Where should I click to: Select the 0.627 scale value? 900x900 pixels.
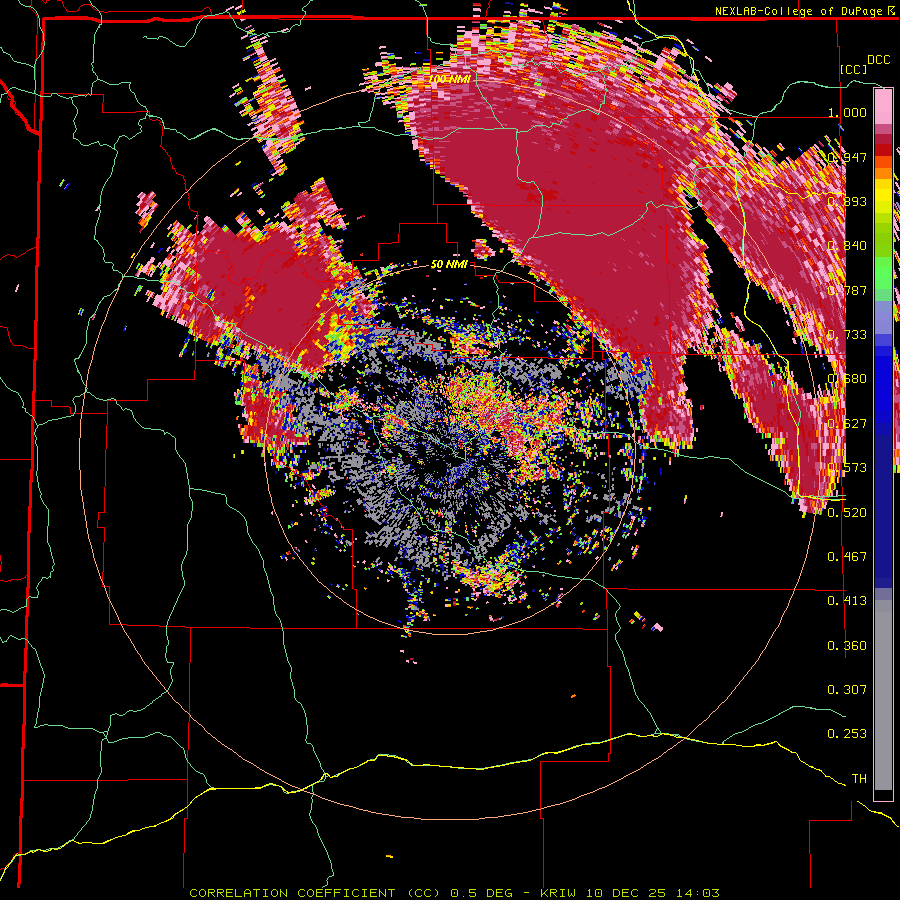pos(847,424)
